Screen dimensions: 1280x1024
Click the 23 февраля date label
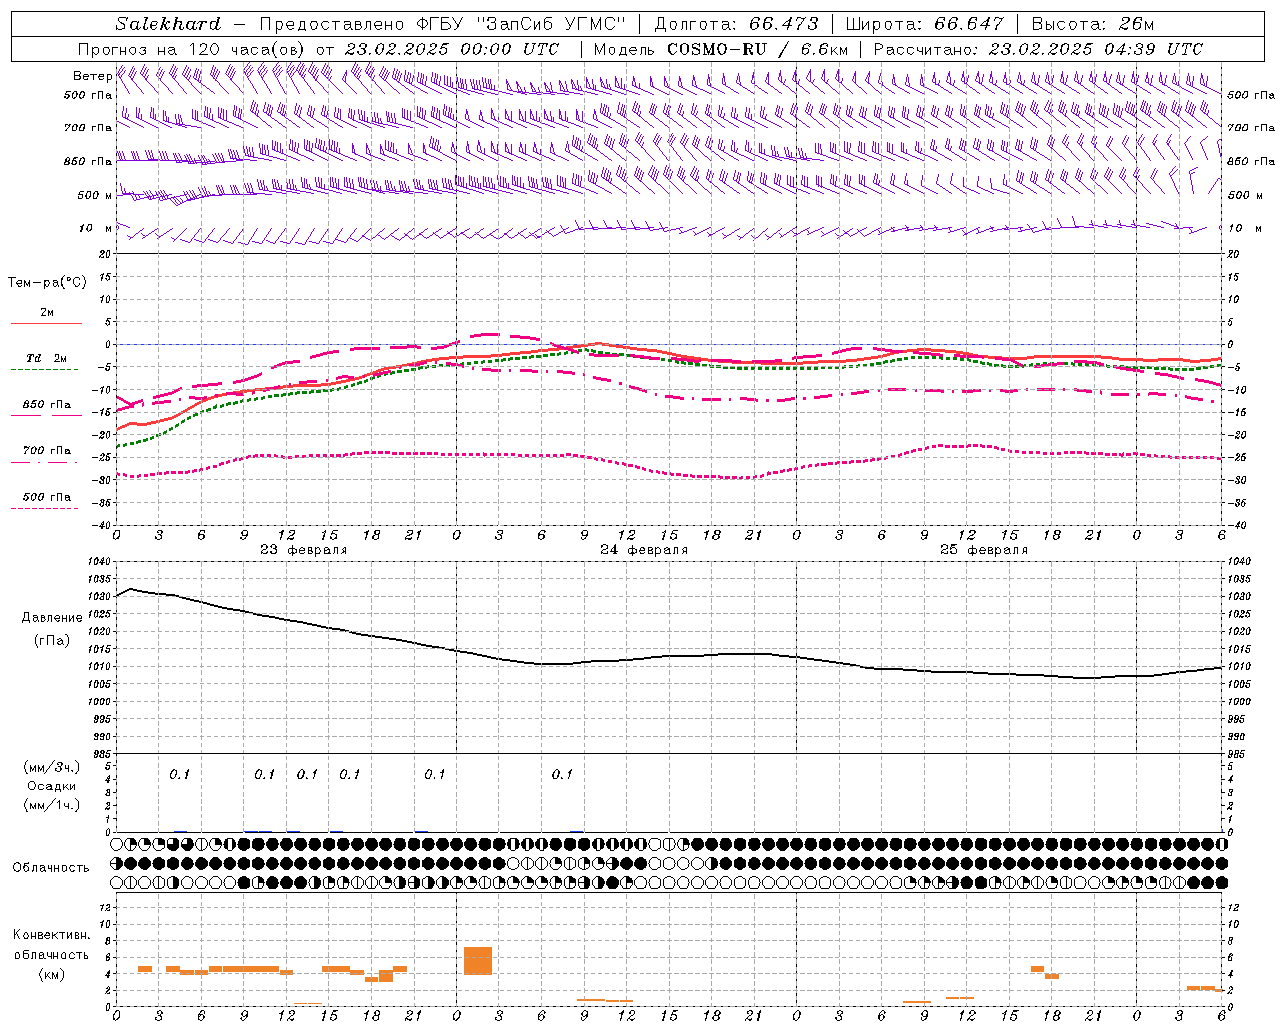coord(304,550)
